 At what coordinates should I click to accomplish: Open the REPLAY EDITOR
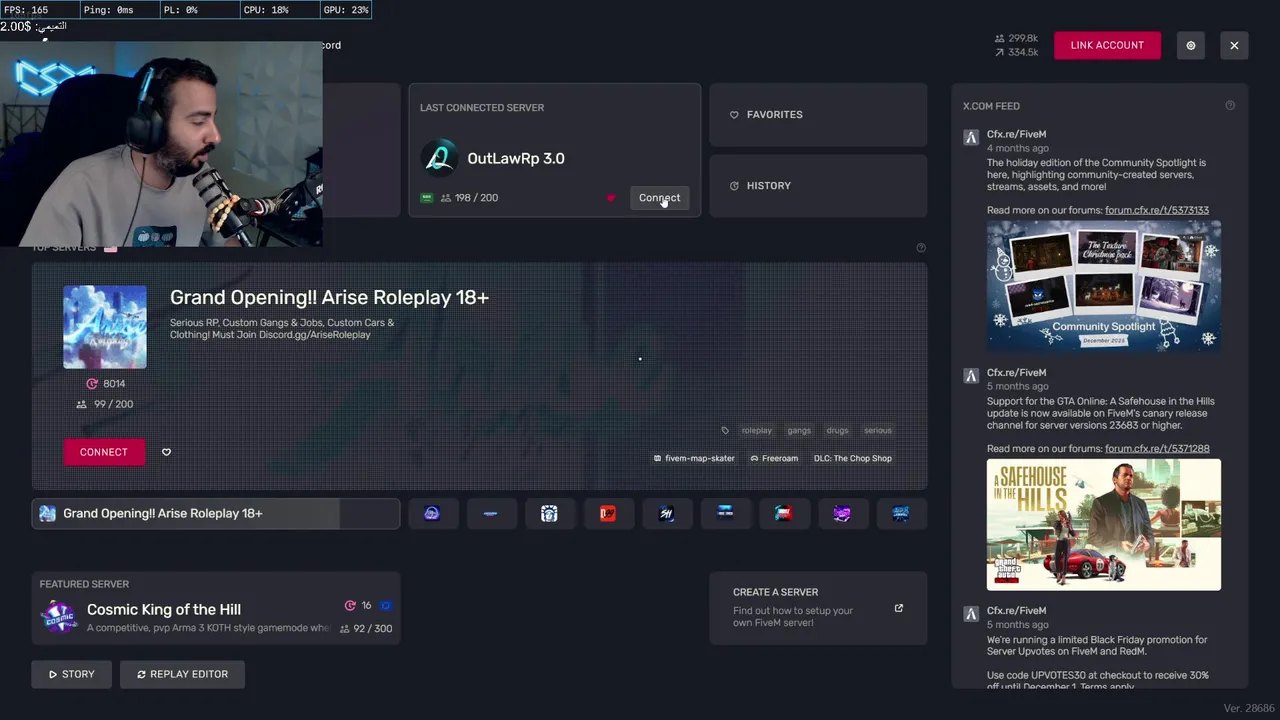[182, 674]
